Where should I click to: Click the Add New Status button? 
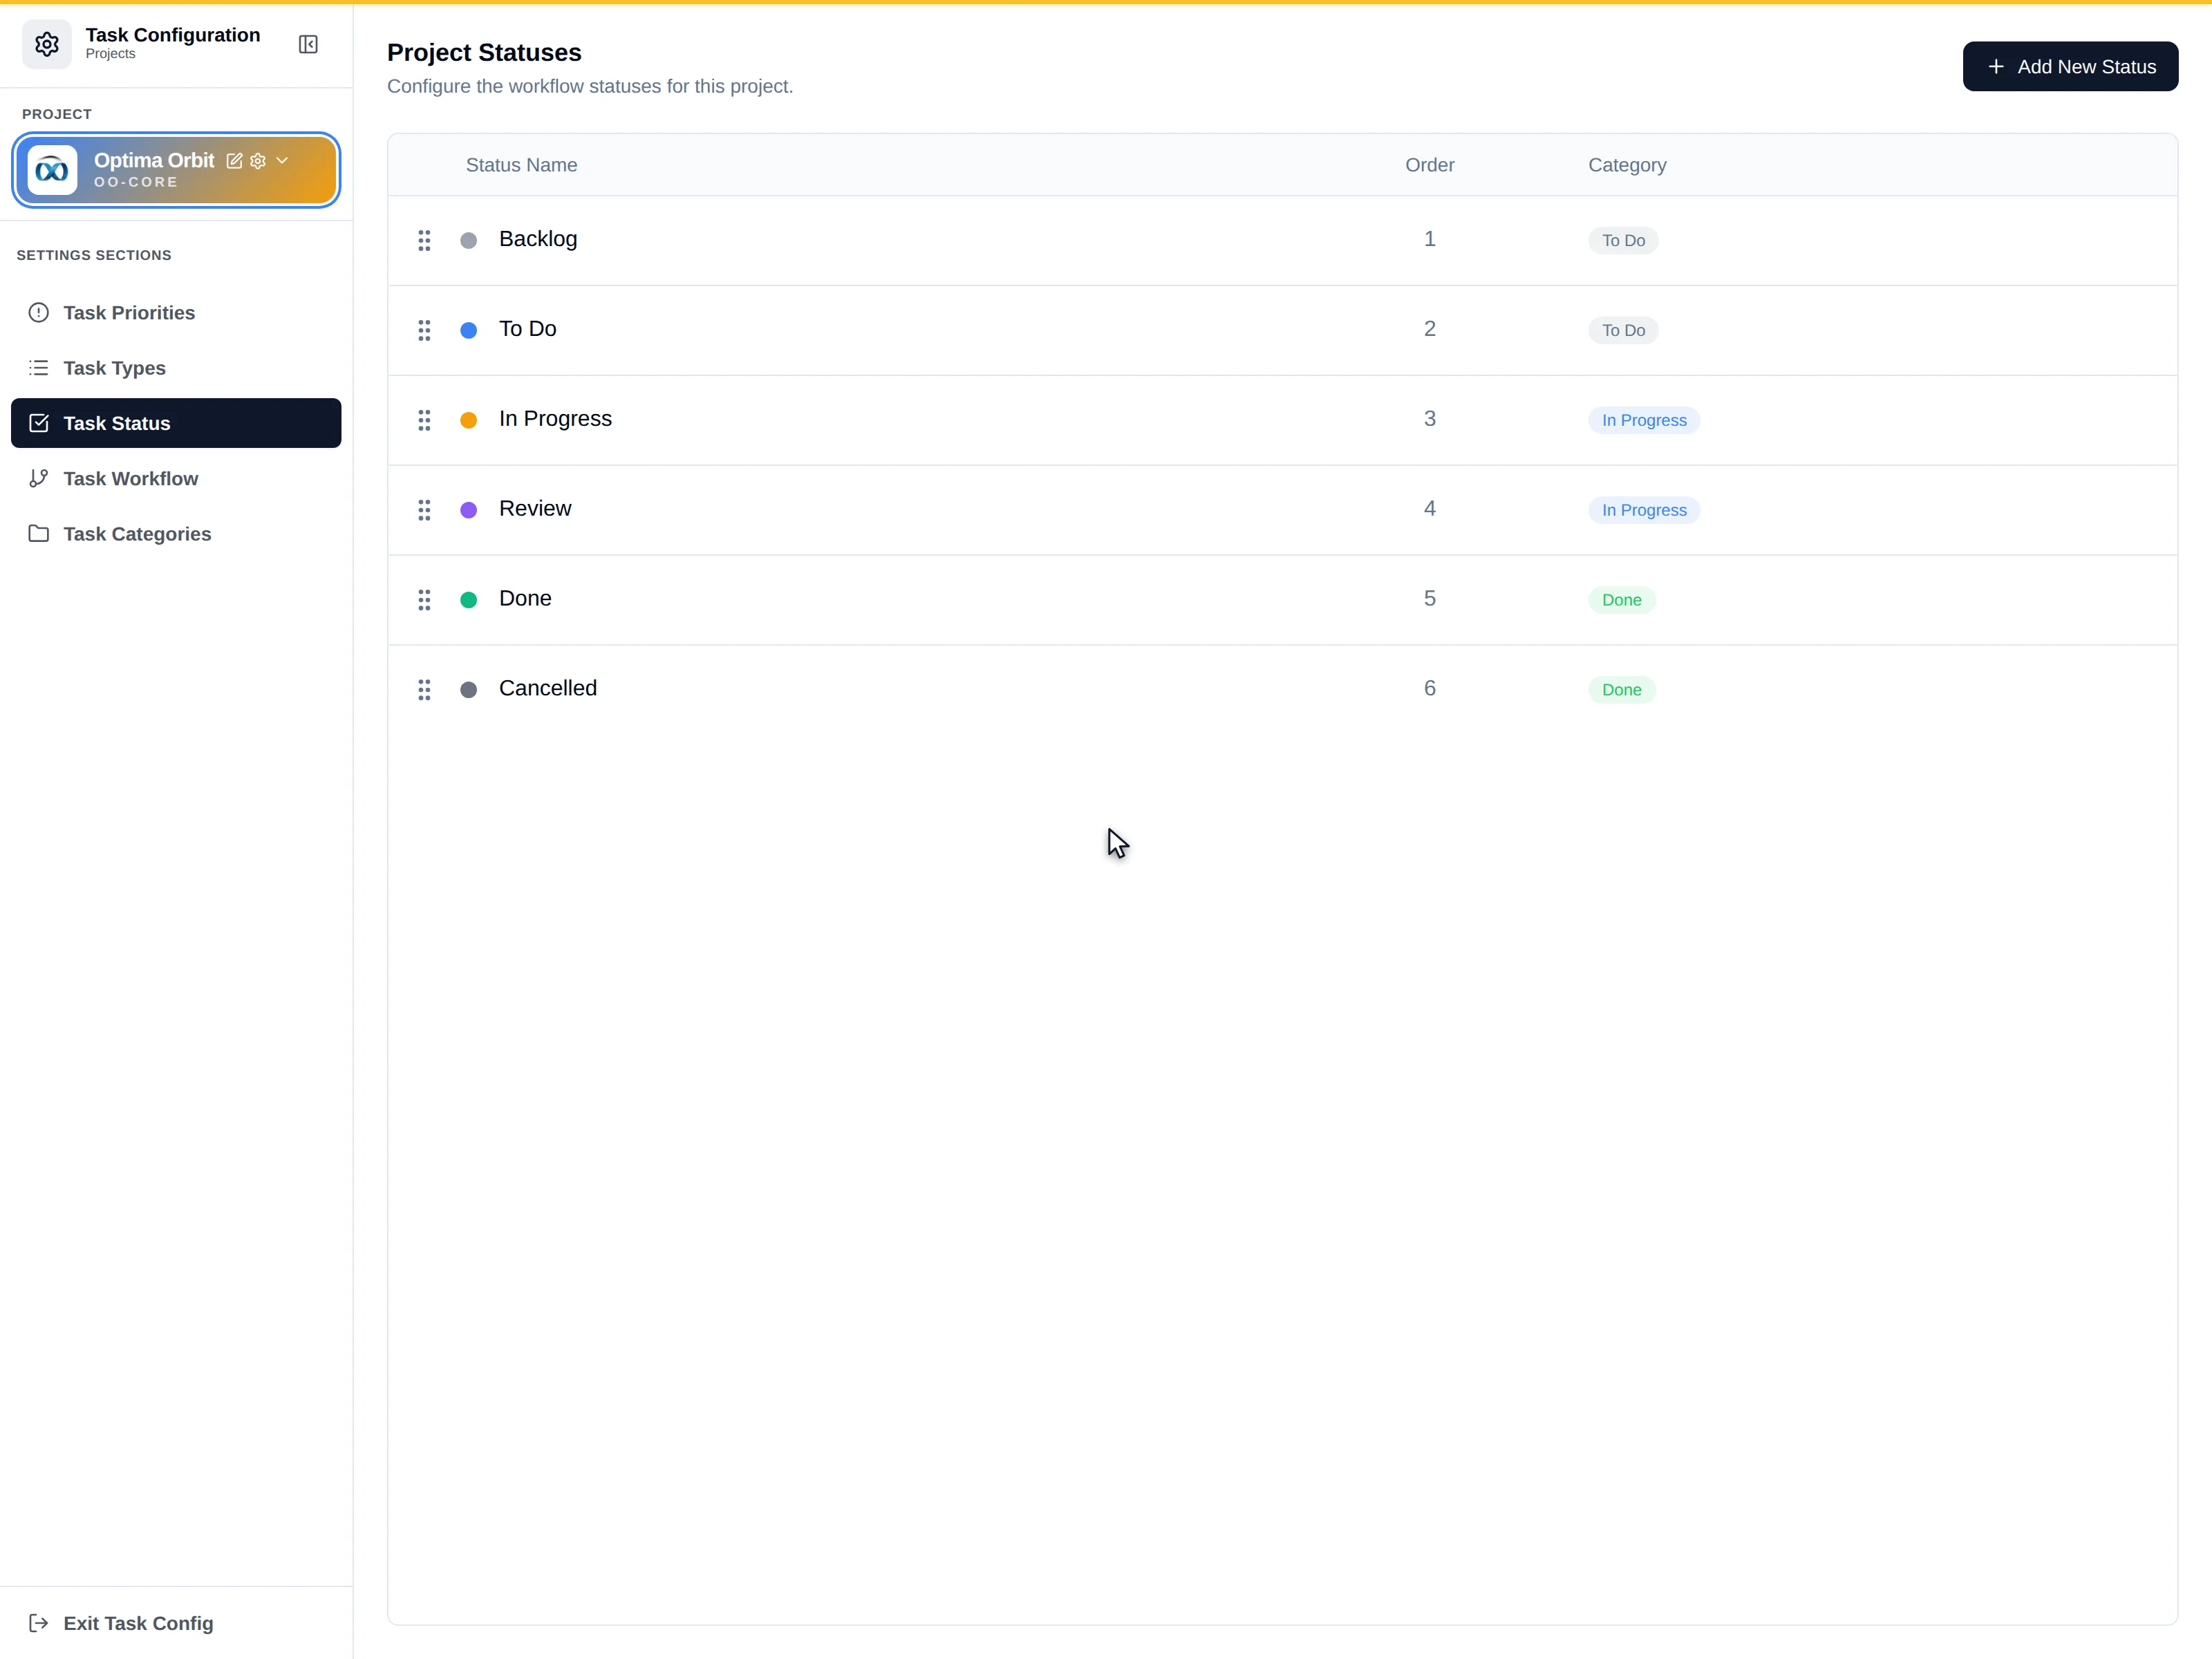(x=2070, y=67)
